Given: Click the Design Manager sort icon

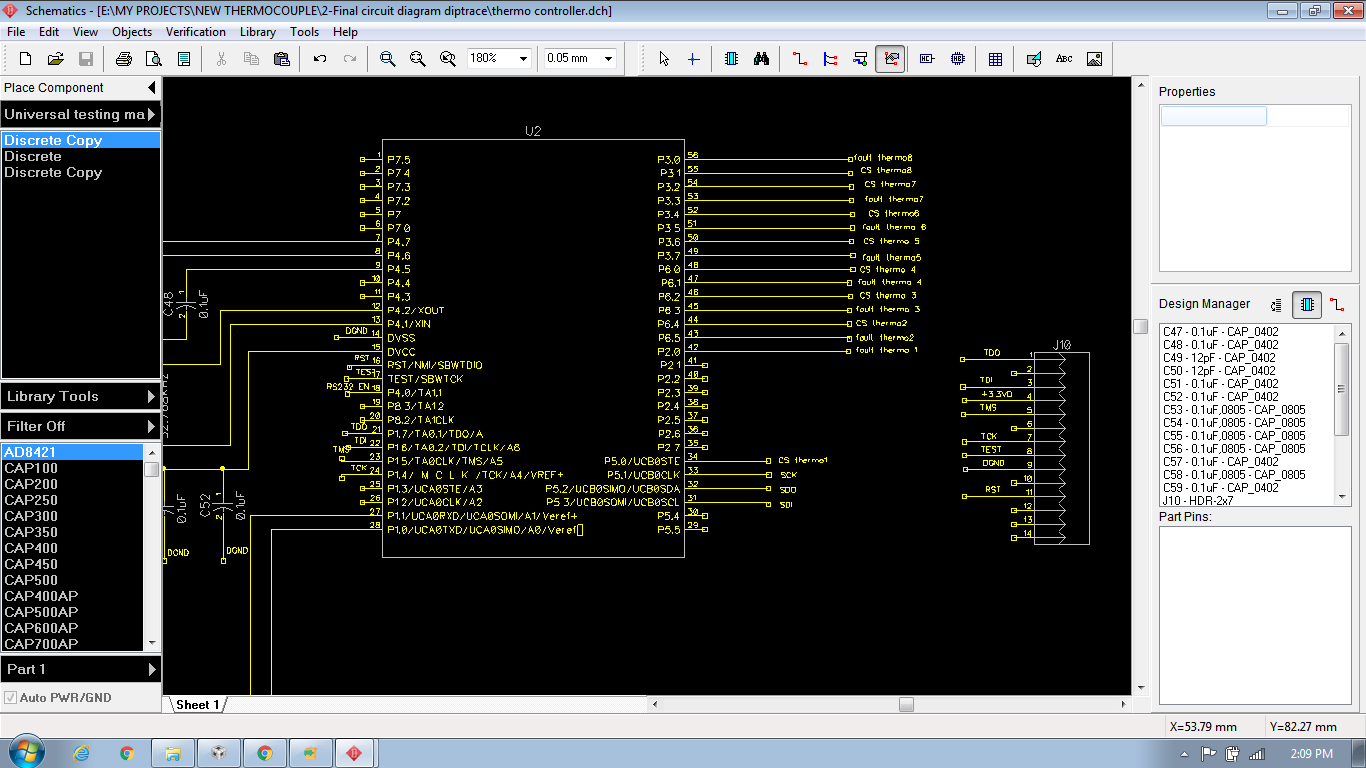Looking at the screenshot, I should (1276, 305).
